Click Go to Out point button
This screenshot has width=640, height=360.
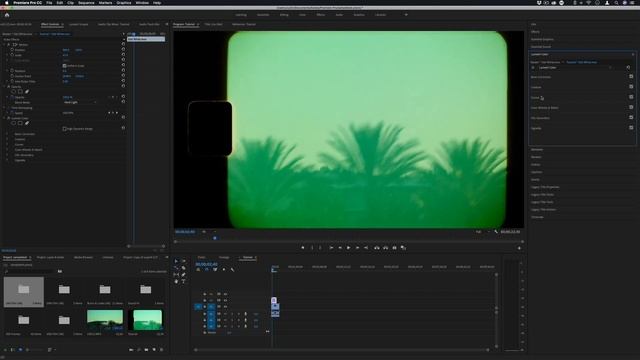[x=366, y=248]
